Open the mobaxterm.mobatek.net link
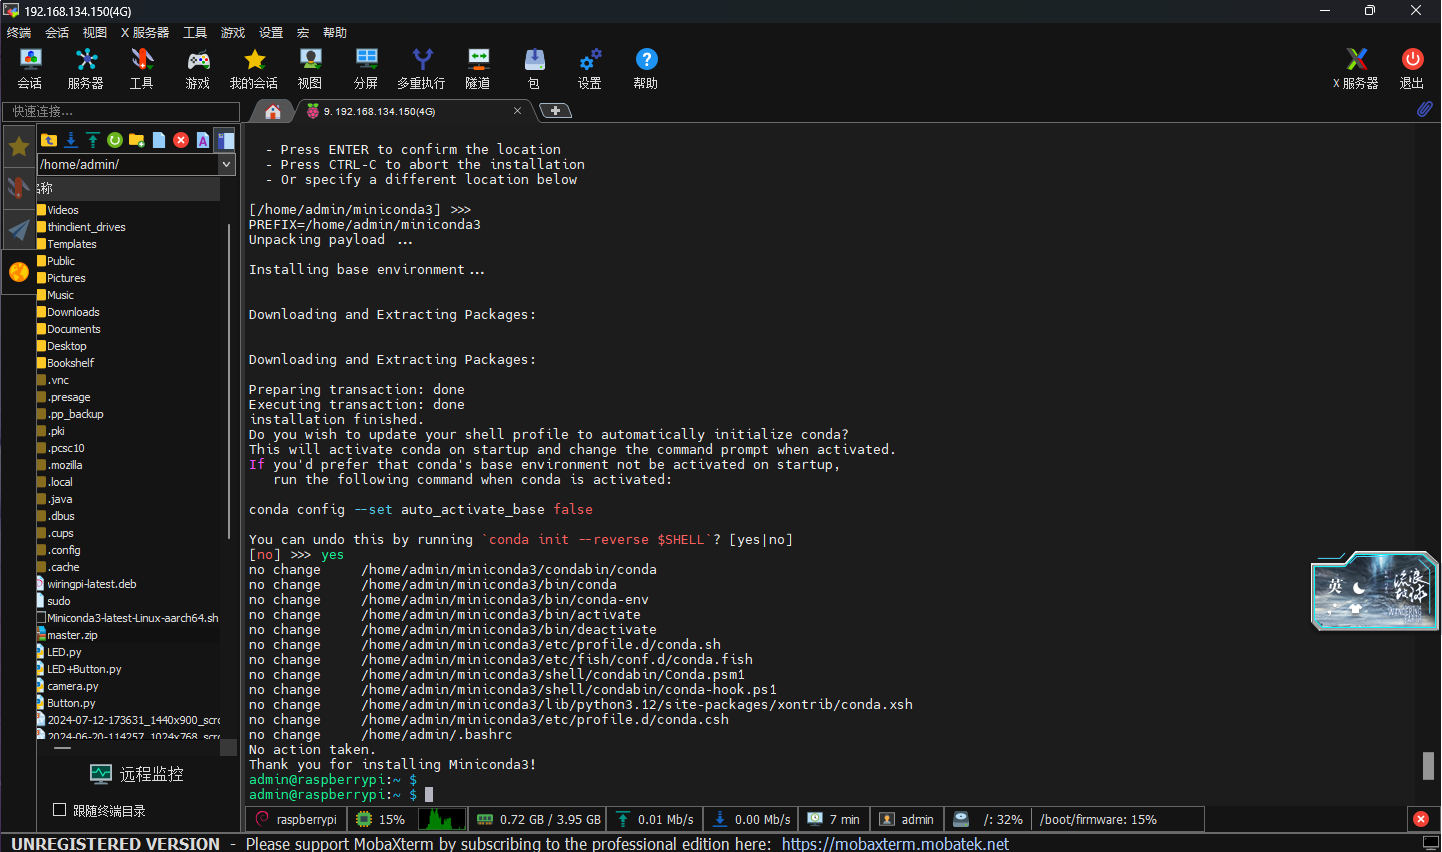 pyautogui.click(x=895, y=844)
